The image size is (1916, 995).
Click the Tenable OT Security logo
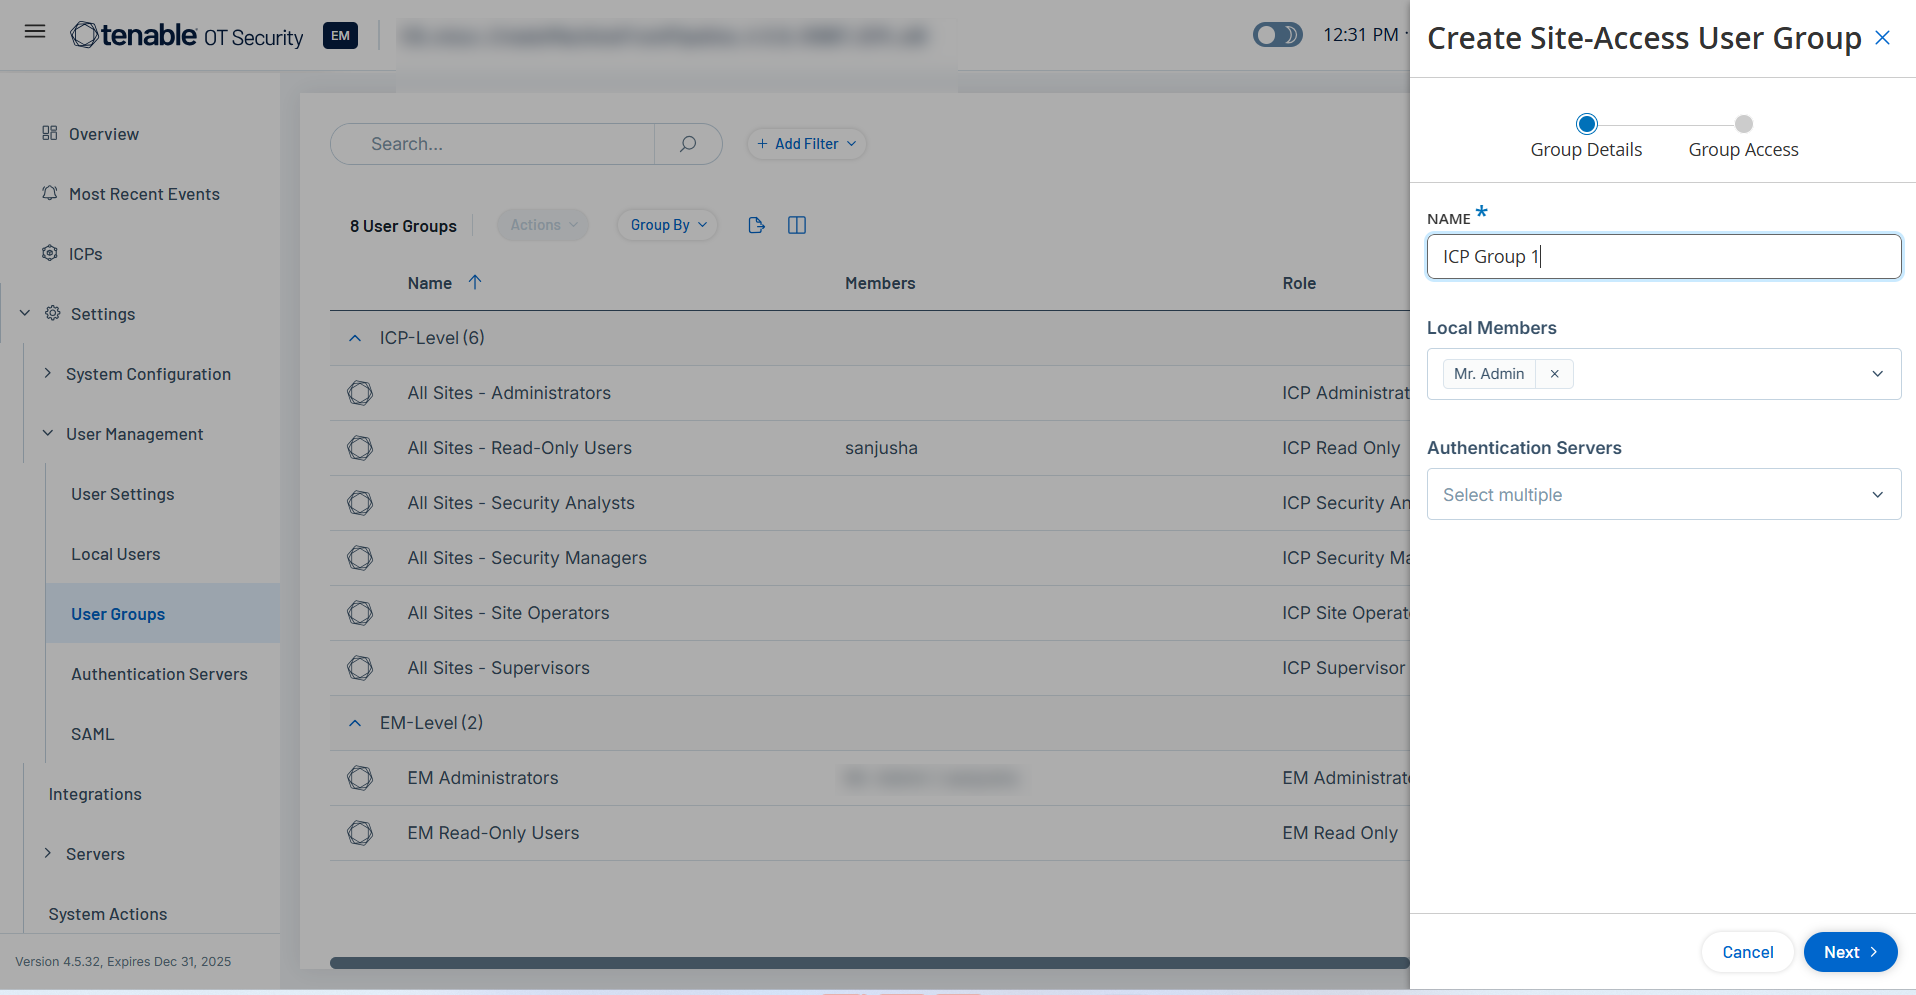[x=187, y=36]
